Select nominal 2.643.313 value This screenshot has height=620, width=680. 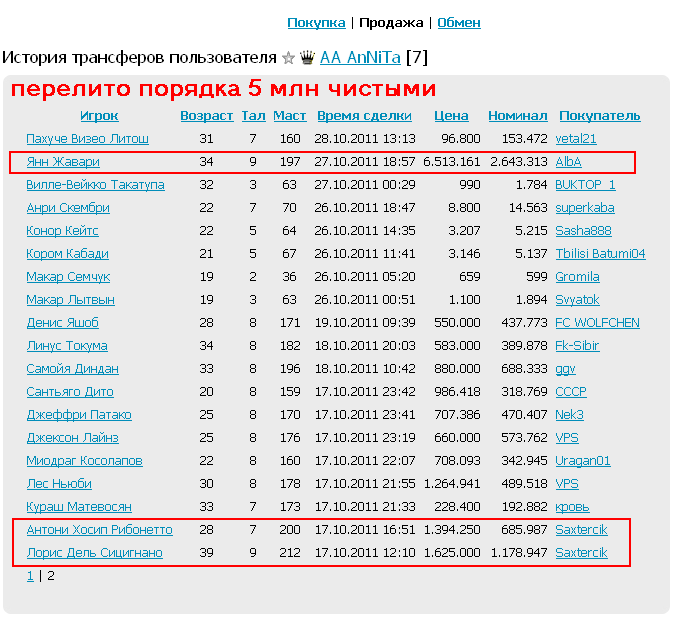pyautogui.click(x=519, y=162)
